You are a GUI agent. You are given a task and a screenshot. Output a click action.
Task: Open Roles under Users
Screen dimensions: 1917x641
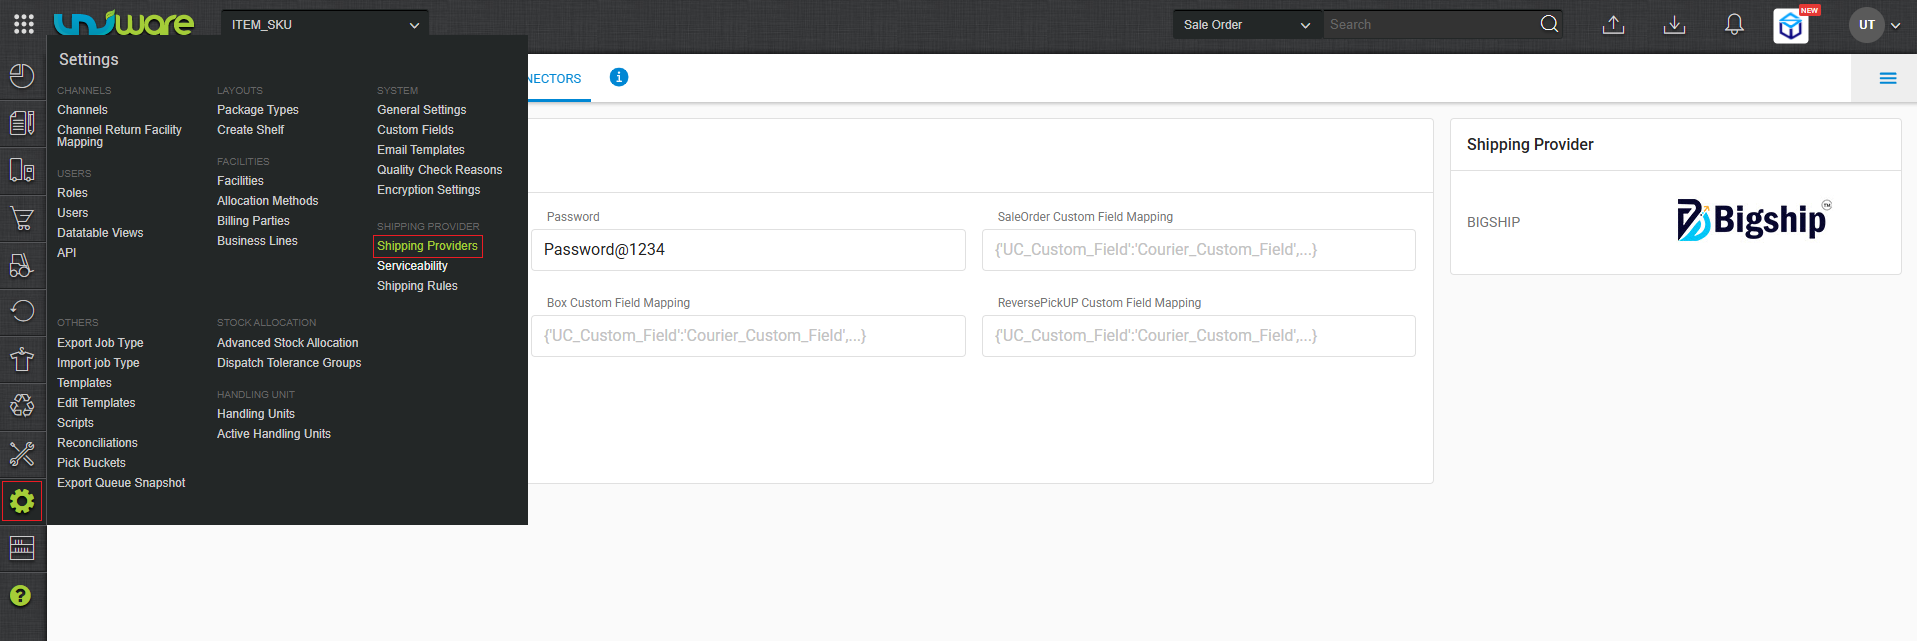72,193
